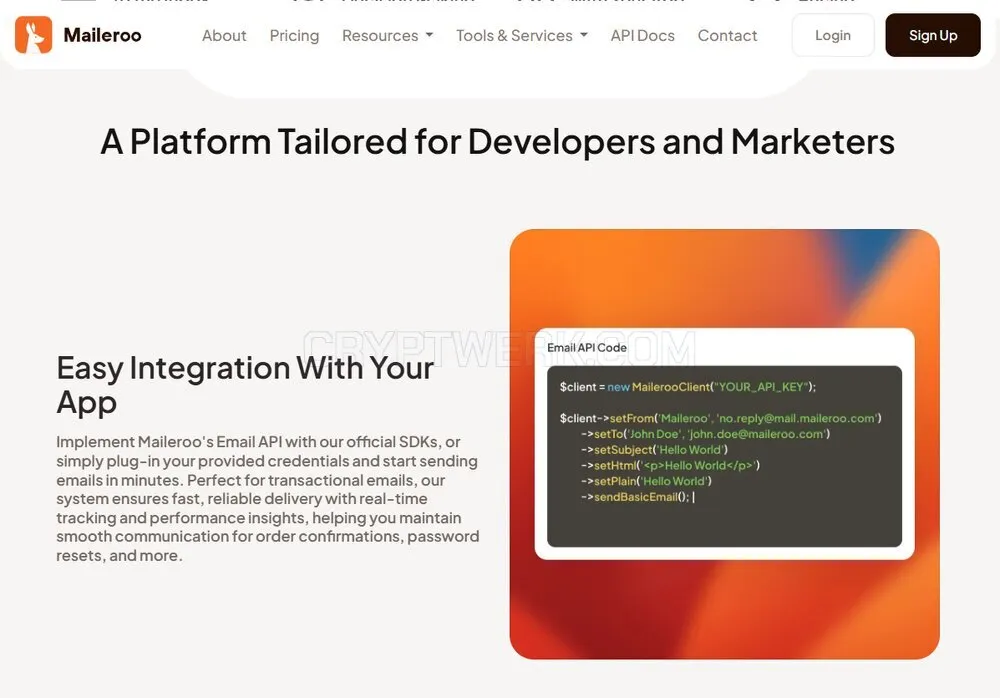Expand the Resources dropdown menu
Viewport: 1000px width, 698px height.
click(x=387, y=36)
